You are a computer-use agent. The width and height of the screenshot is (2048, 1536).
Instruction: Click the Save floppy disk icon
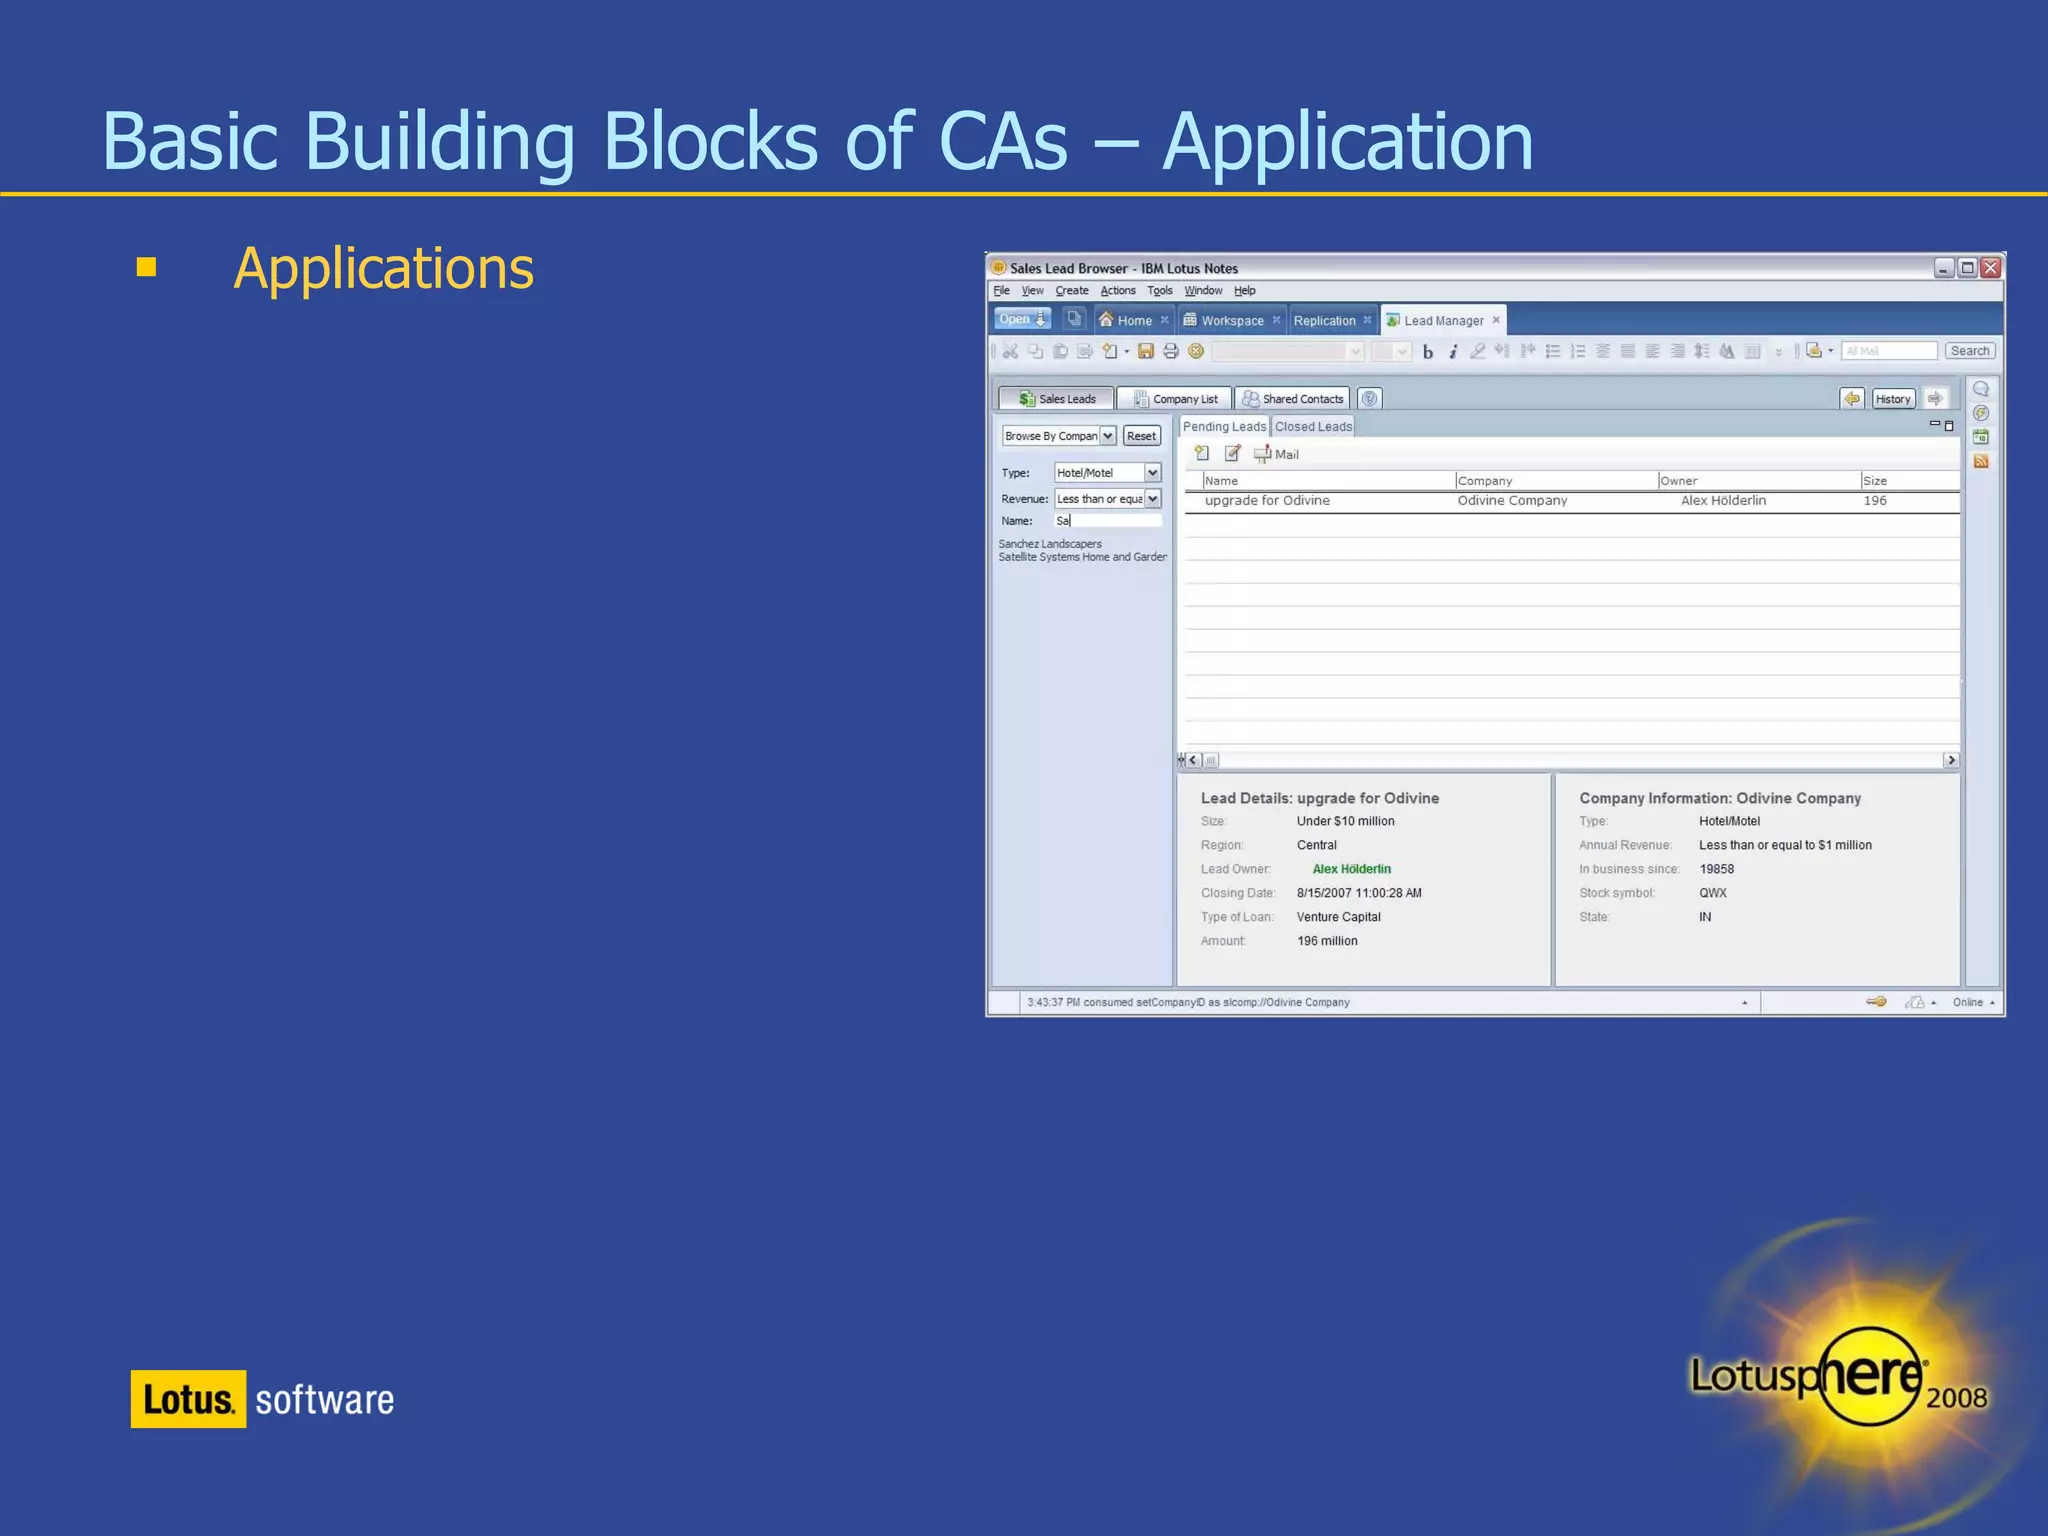point(1146,351)
